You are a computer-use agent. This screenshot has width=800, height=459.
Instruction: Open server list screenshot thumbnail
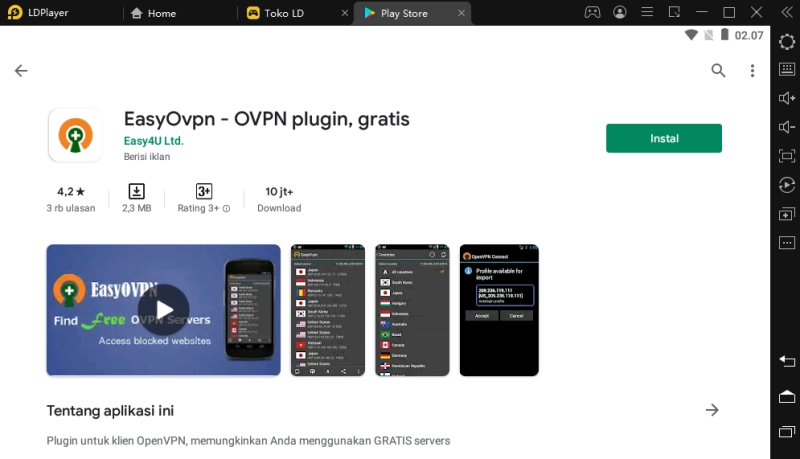tap(328, 310)
